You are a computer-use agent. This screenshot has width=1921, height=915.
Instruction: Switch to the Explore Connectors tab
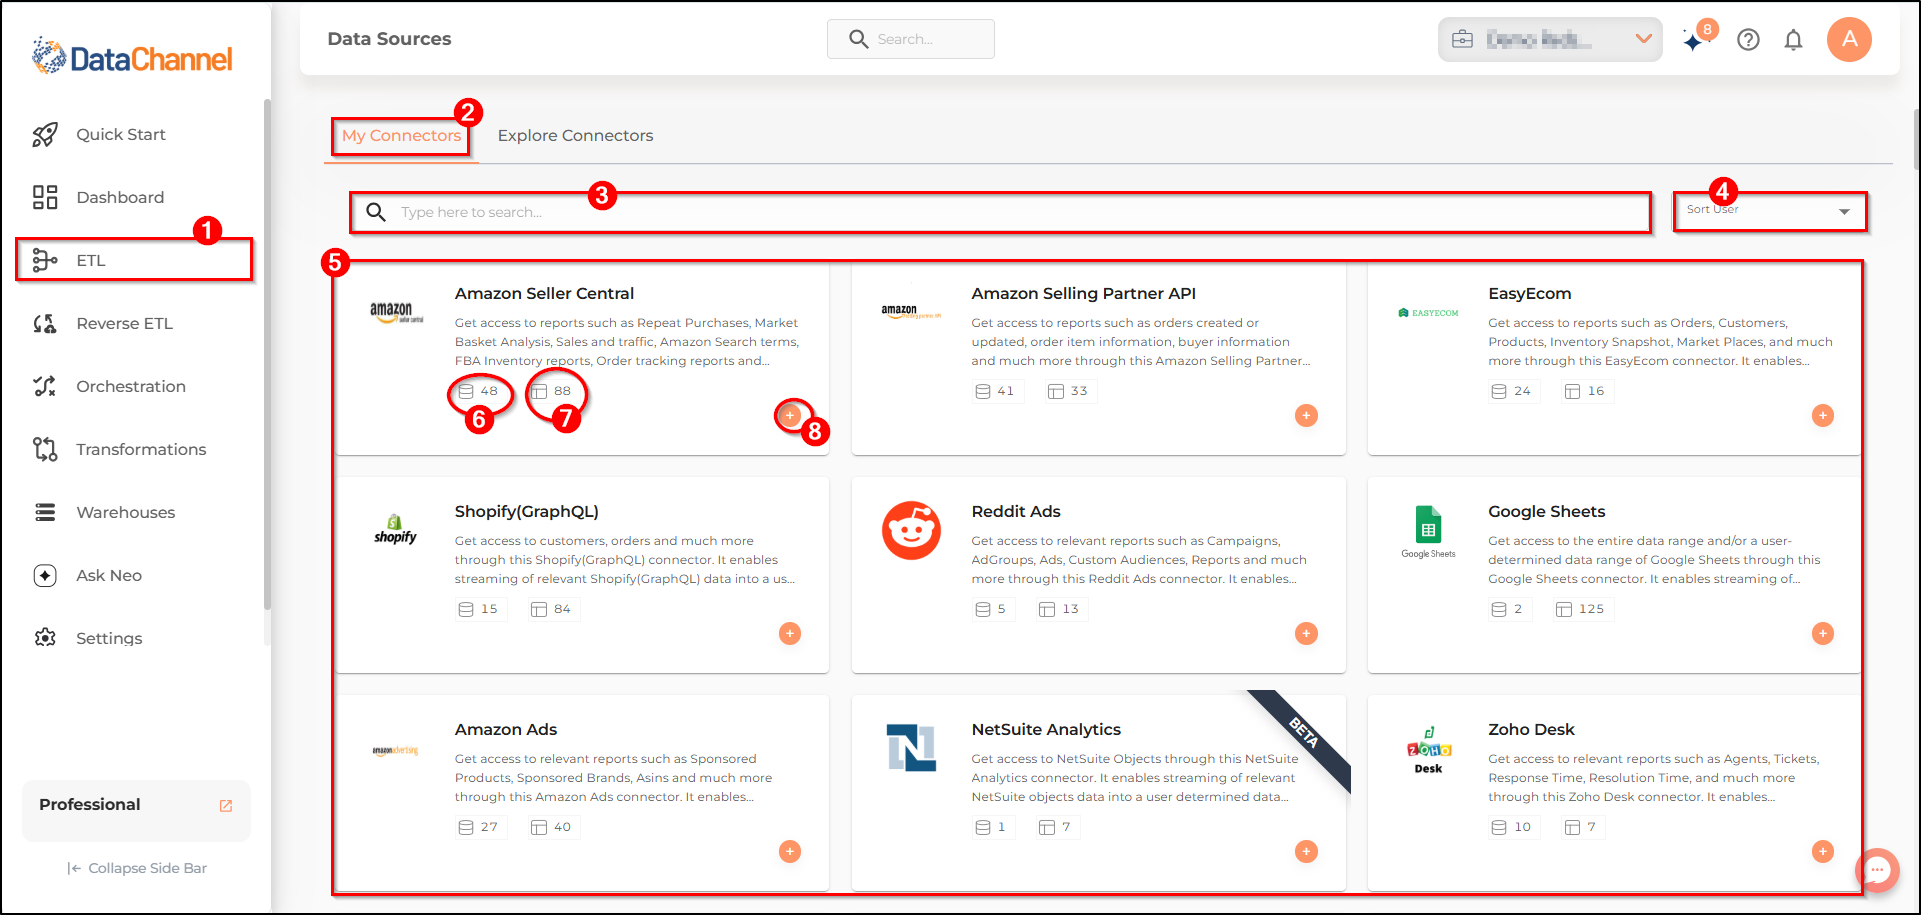point(575,135)
